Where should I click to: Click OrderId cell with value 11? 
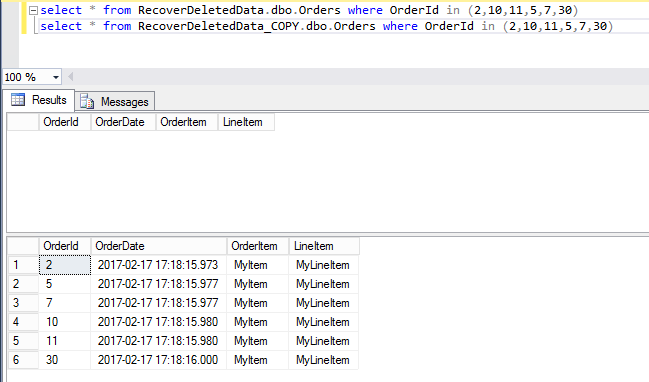coord(65,341)
